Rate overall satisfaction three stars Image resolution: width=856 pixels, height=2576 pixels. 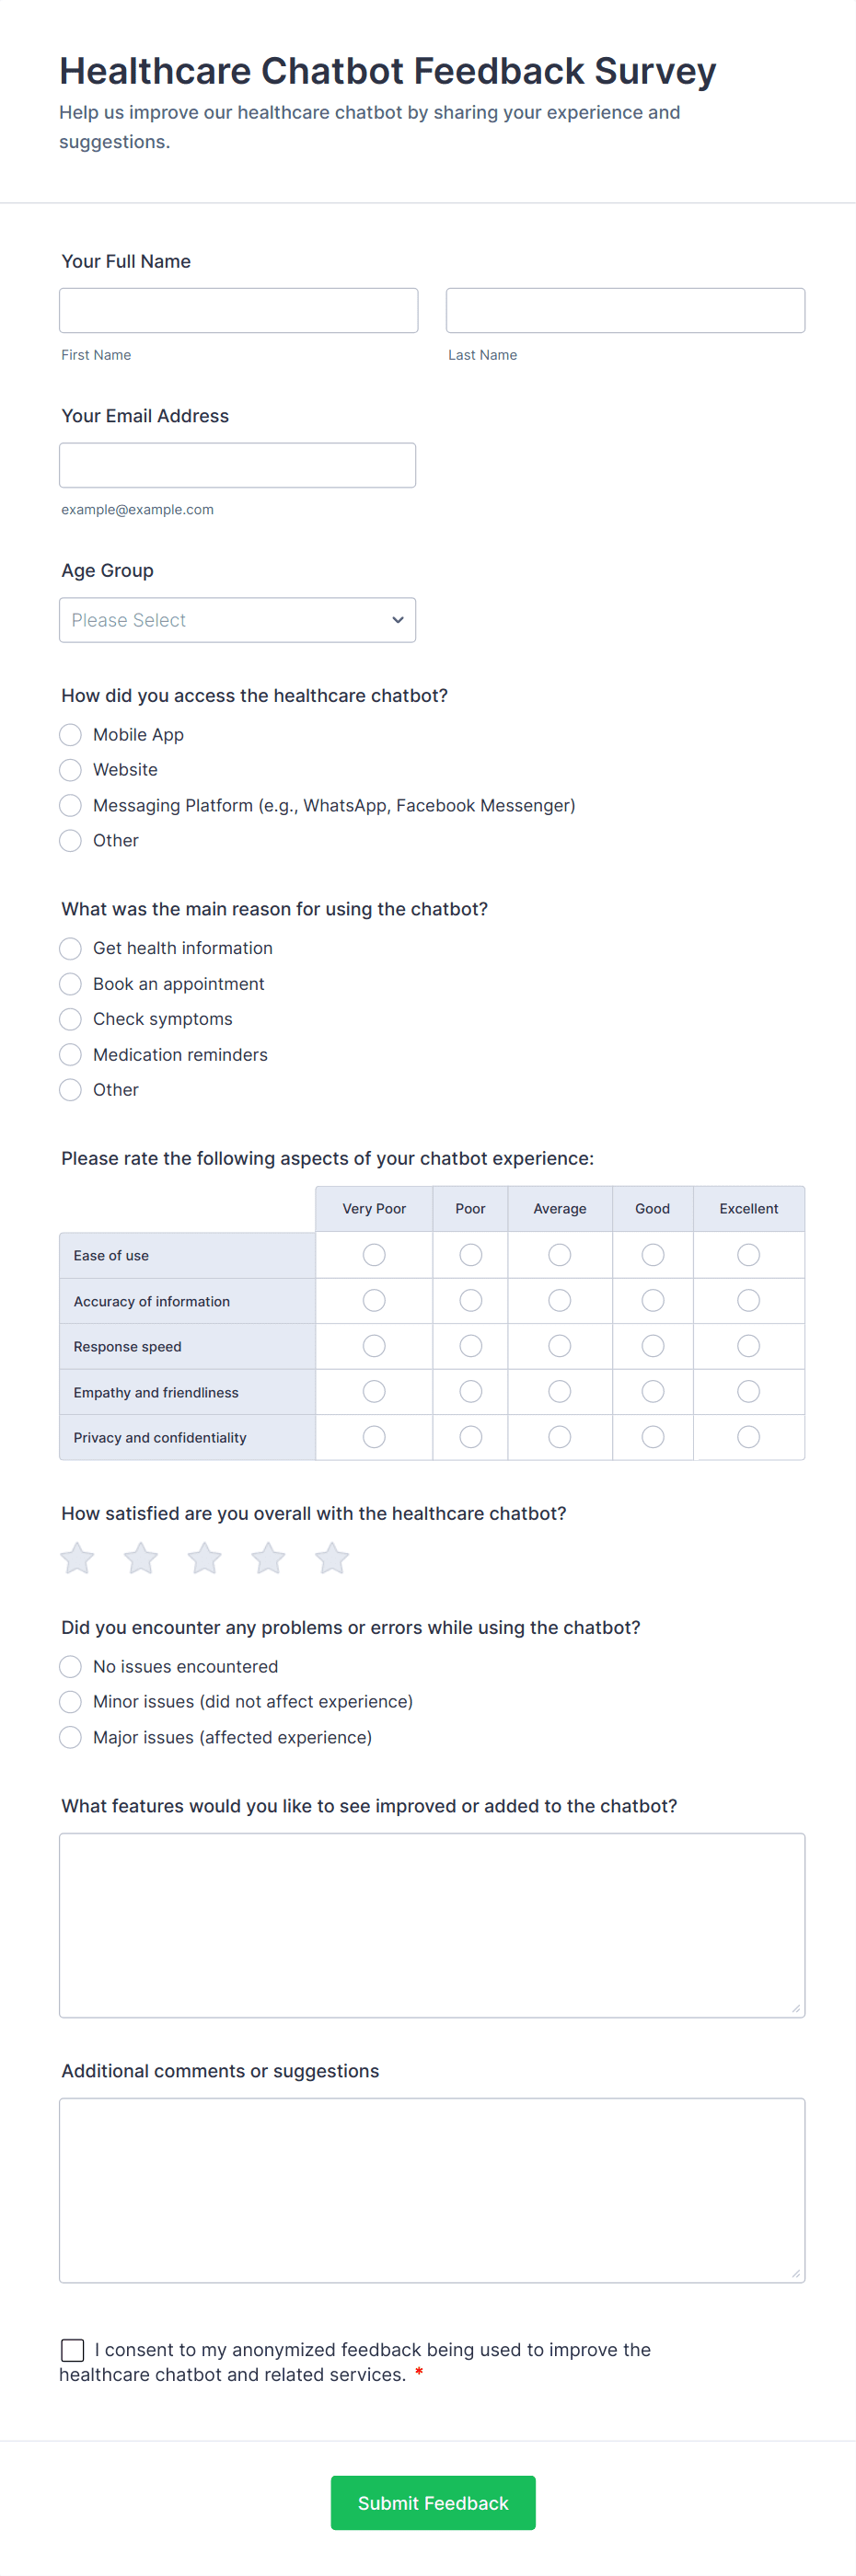coord(205,1558)
